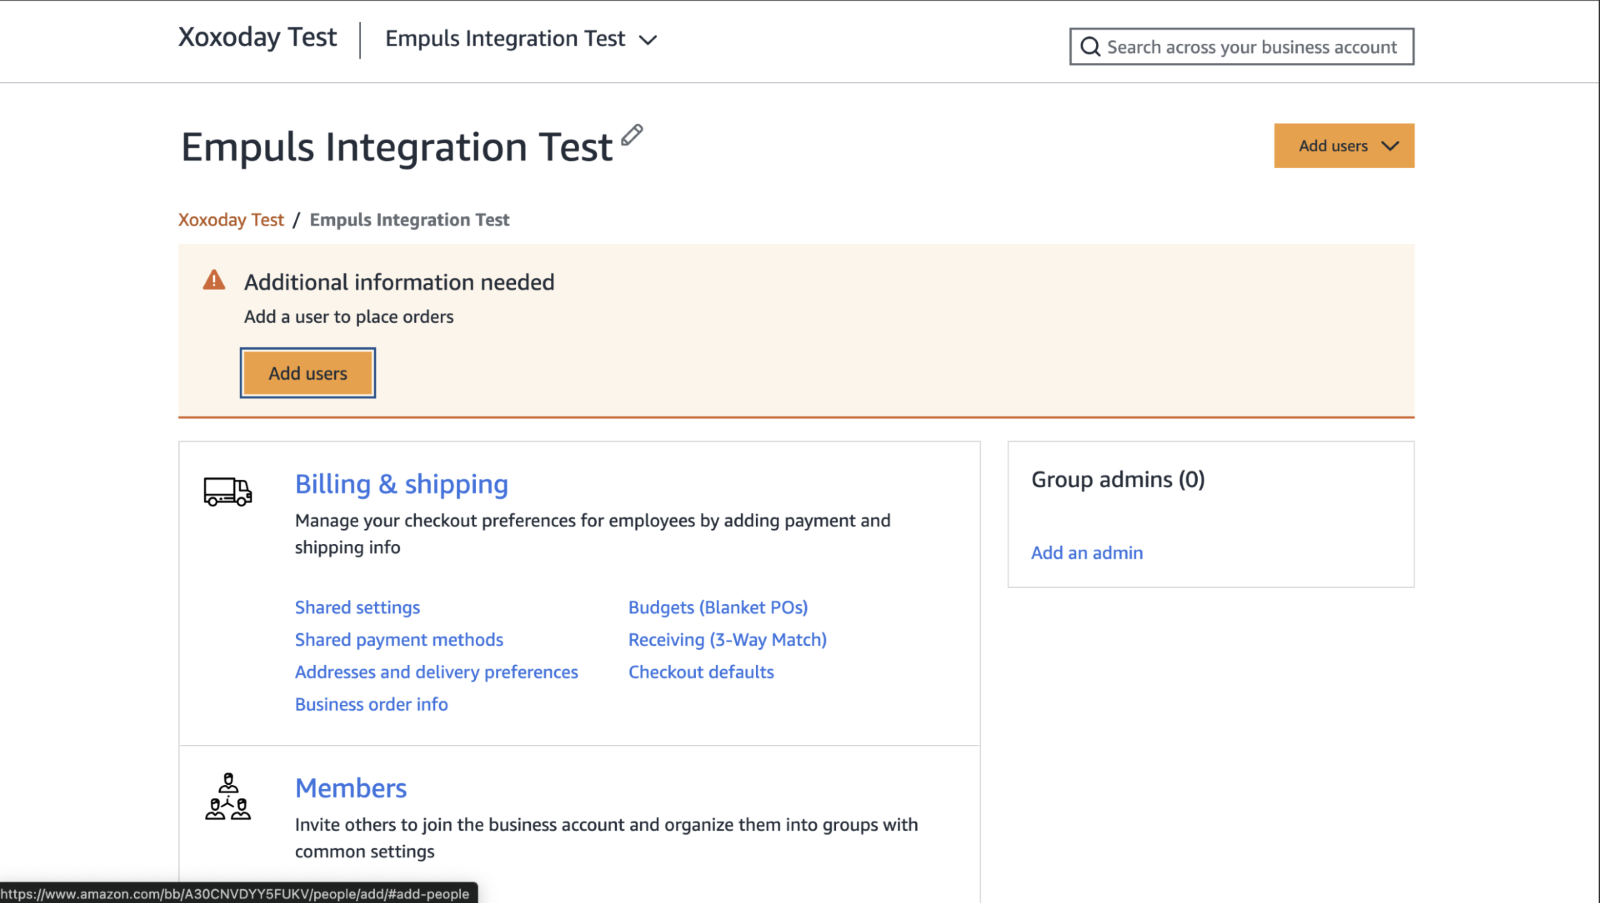Open Shared settings link
Screen dimensions: 1600x903
(x=357, y=607)
